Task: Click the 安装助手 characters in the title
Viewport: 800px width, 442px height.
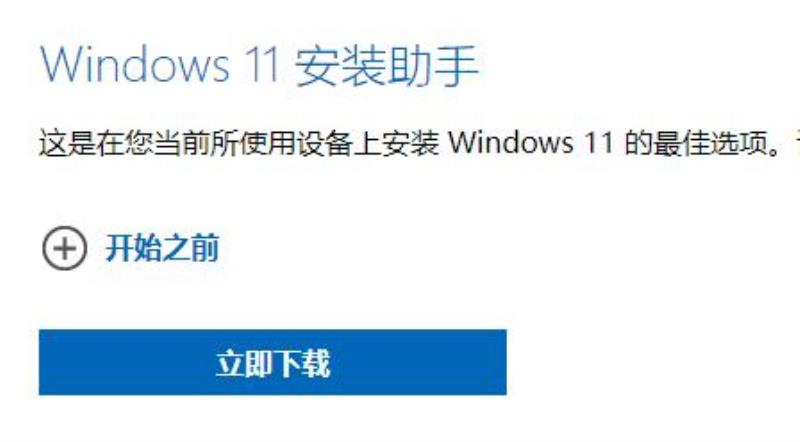Action: (x=387, y=66)
